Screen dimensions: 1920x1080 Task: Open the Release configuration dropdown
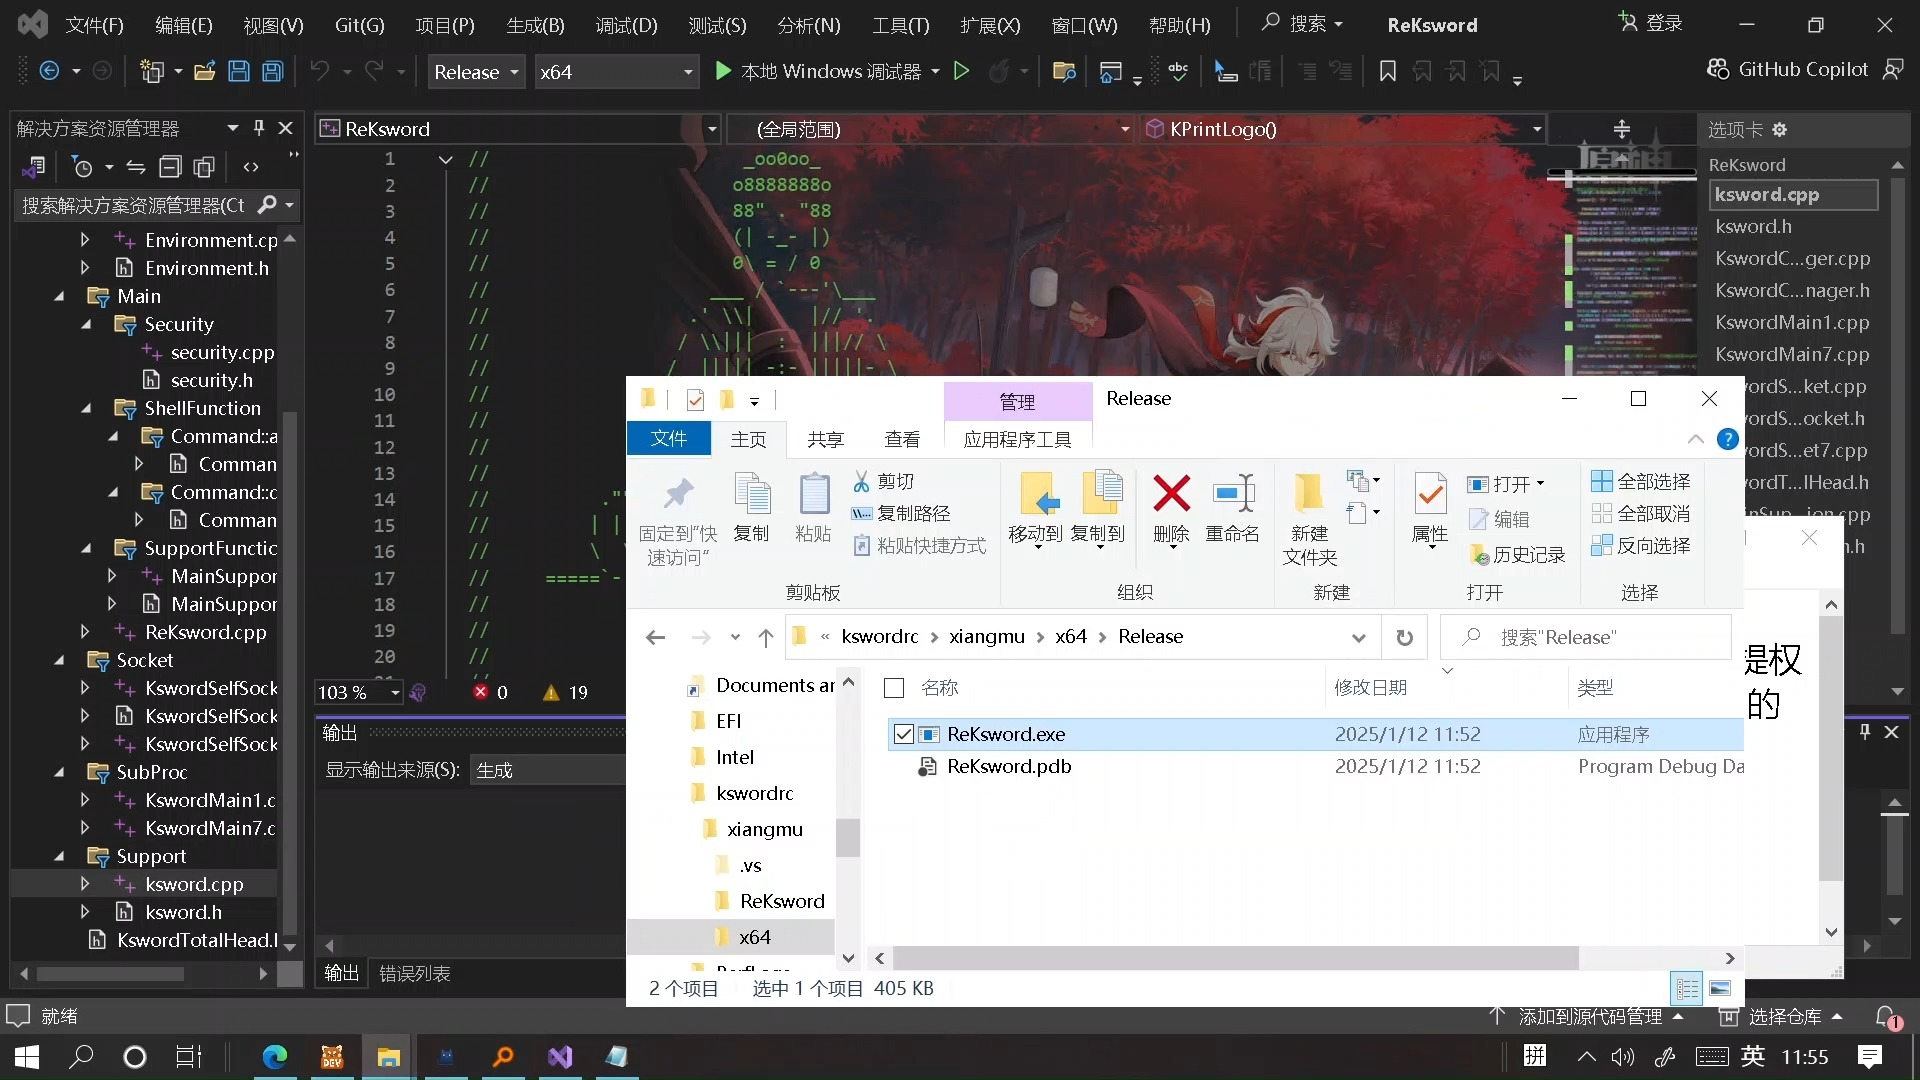coord(476,72)
